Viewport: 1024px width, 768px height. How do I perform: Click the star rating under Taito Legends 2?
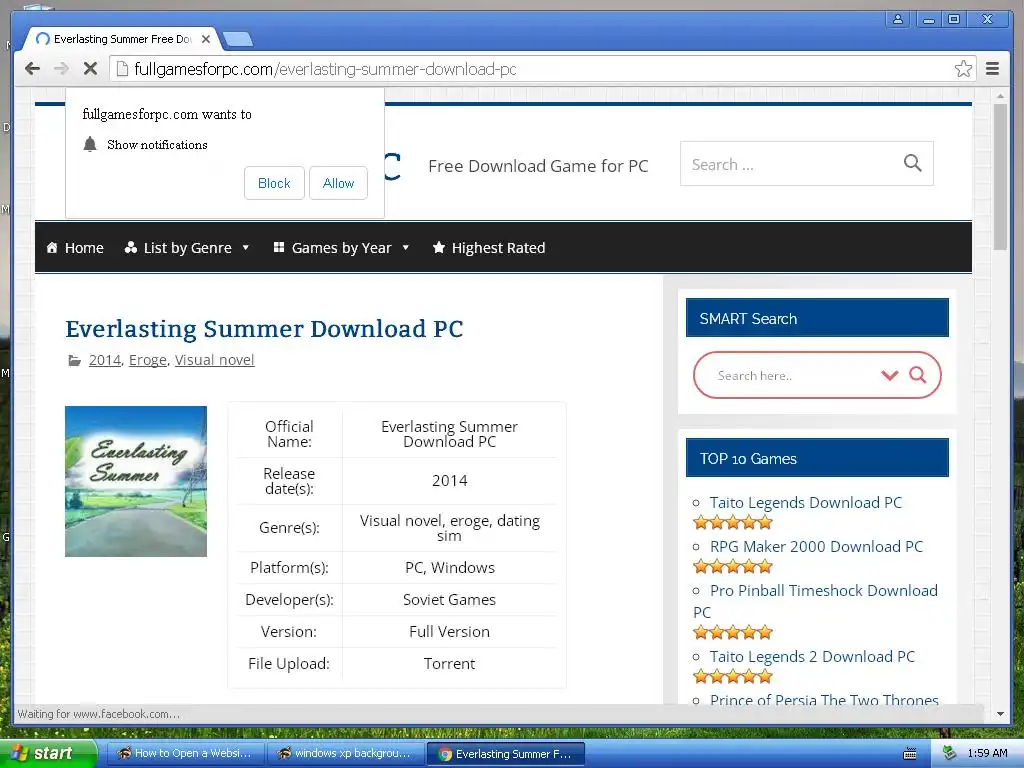[733, 676]
